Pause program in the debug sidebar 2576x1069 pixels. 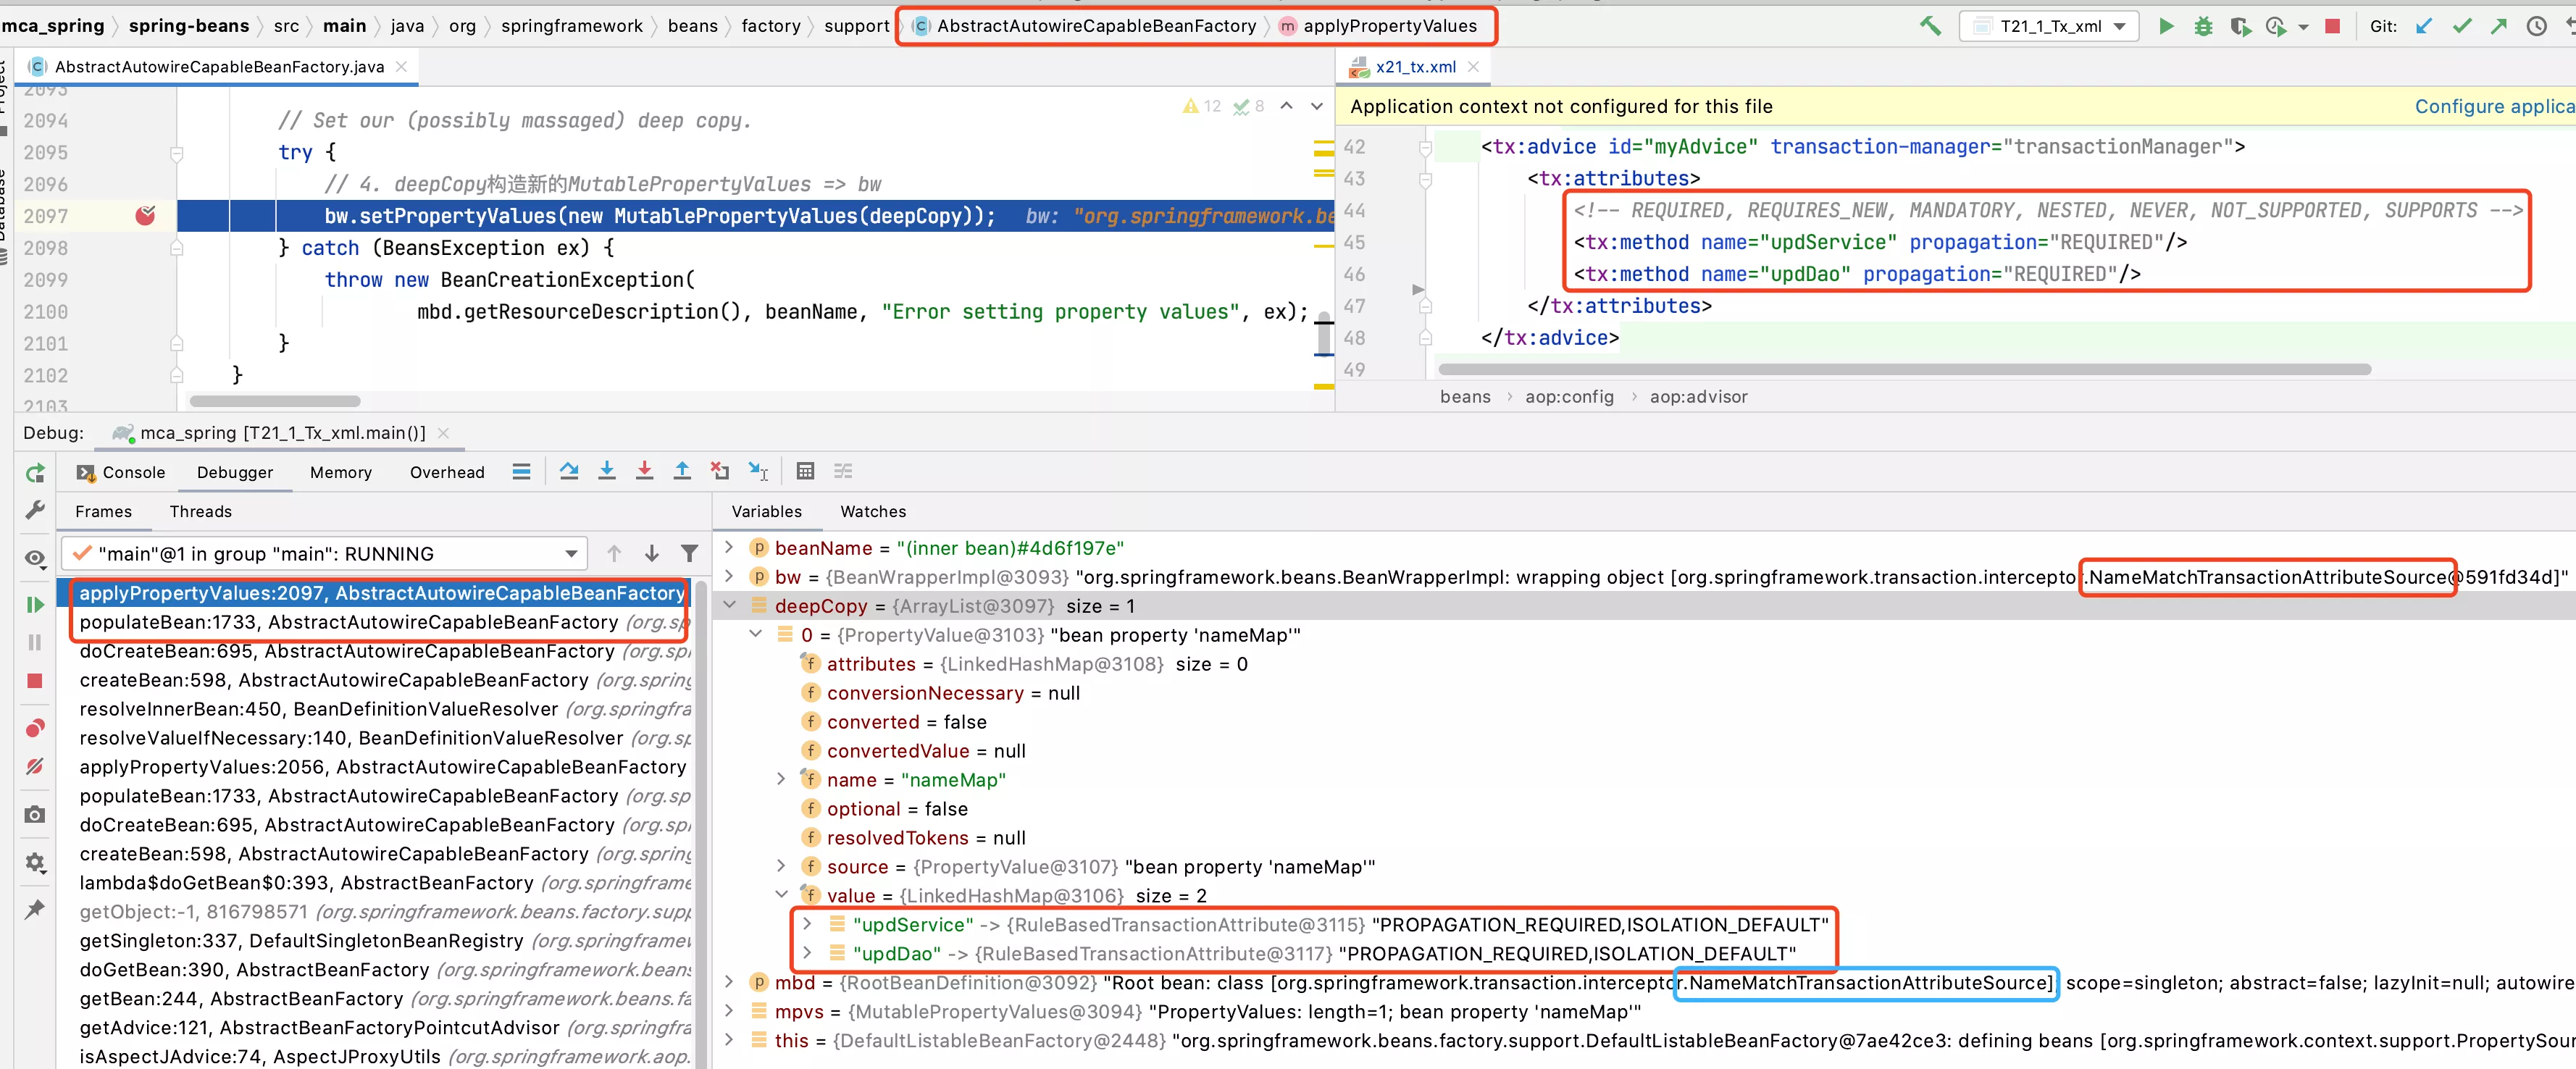coord(35,642)
